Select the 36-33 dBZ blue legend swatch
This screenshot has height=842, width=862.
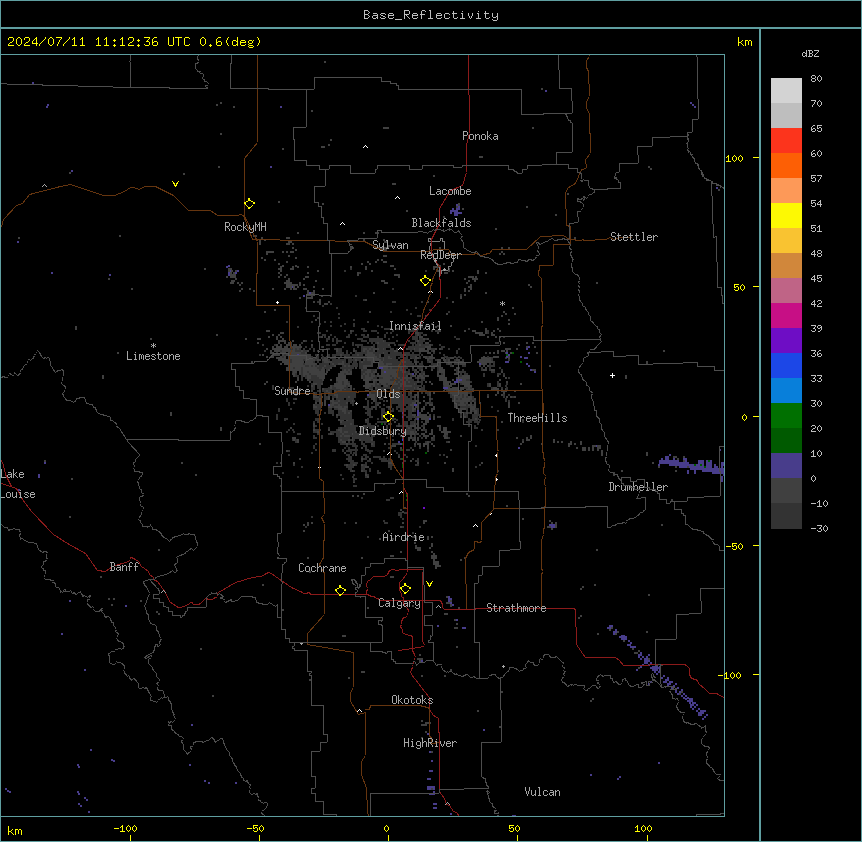point(786,365)
